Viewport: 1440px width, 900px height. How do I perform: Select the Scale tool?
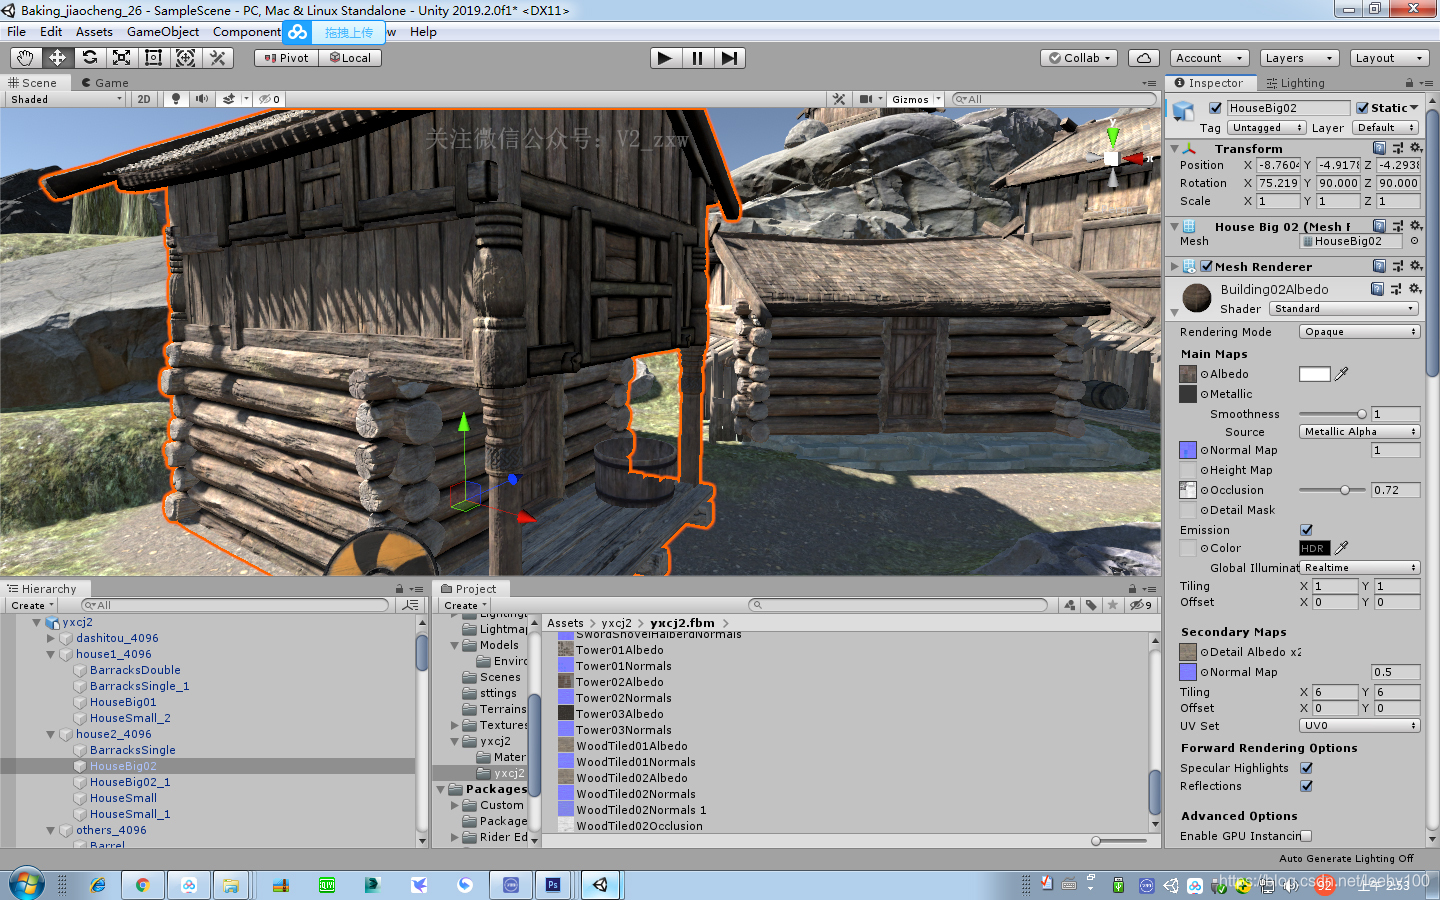[121, 58]
